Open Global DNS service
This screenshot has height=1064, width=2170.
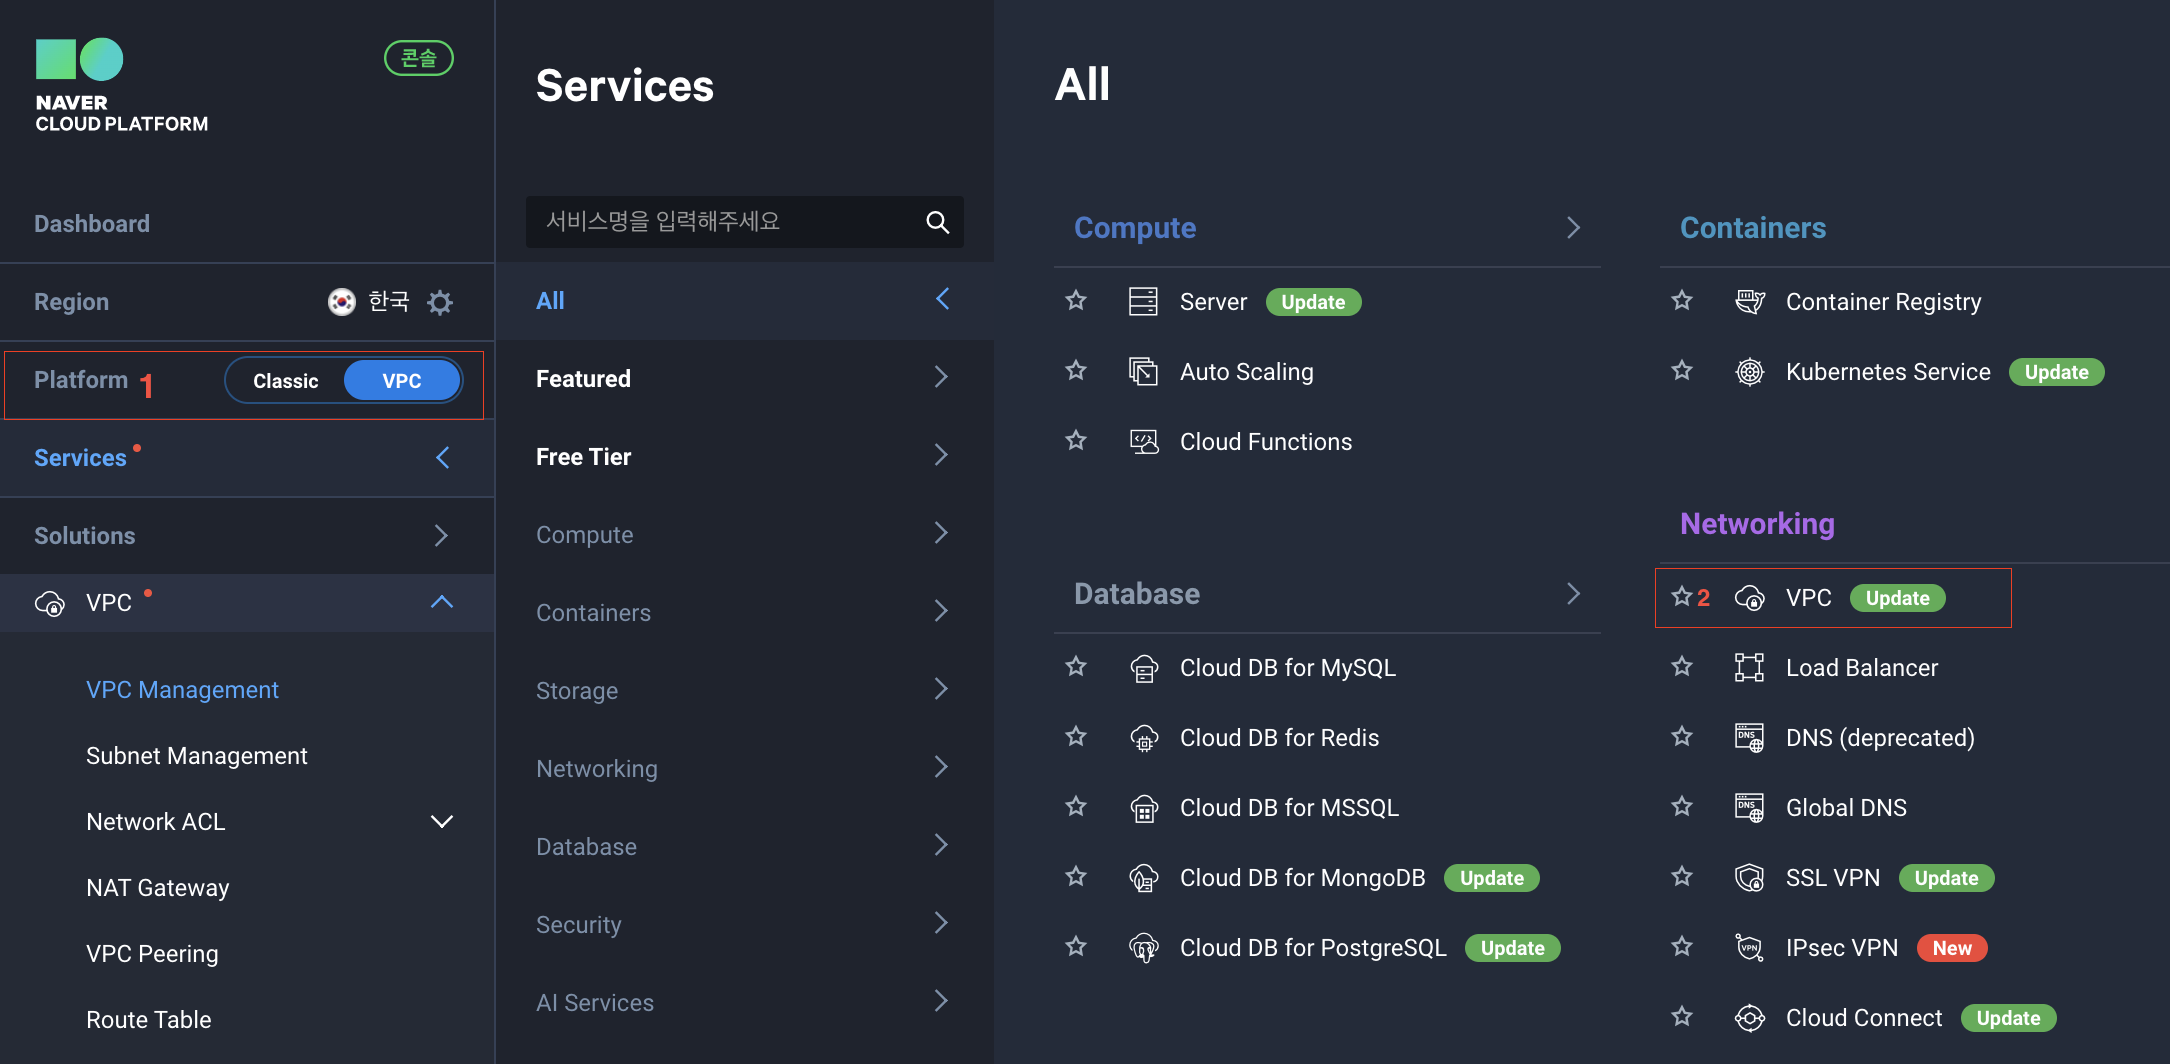coord(1846,808)
